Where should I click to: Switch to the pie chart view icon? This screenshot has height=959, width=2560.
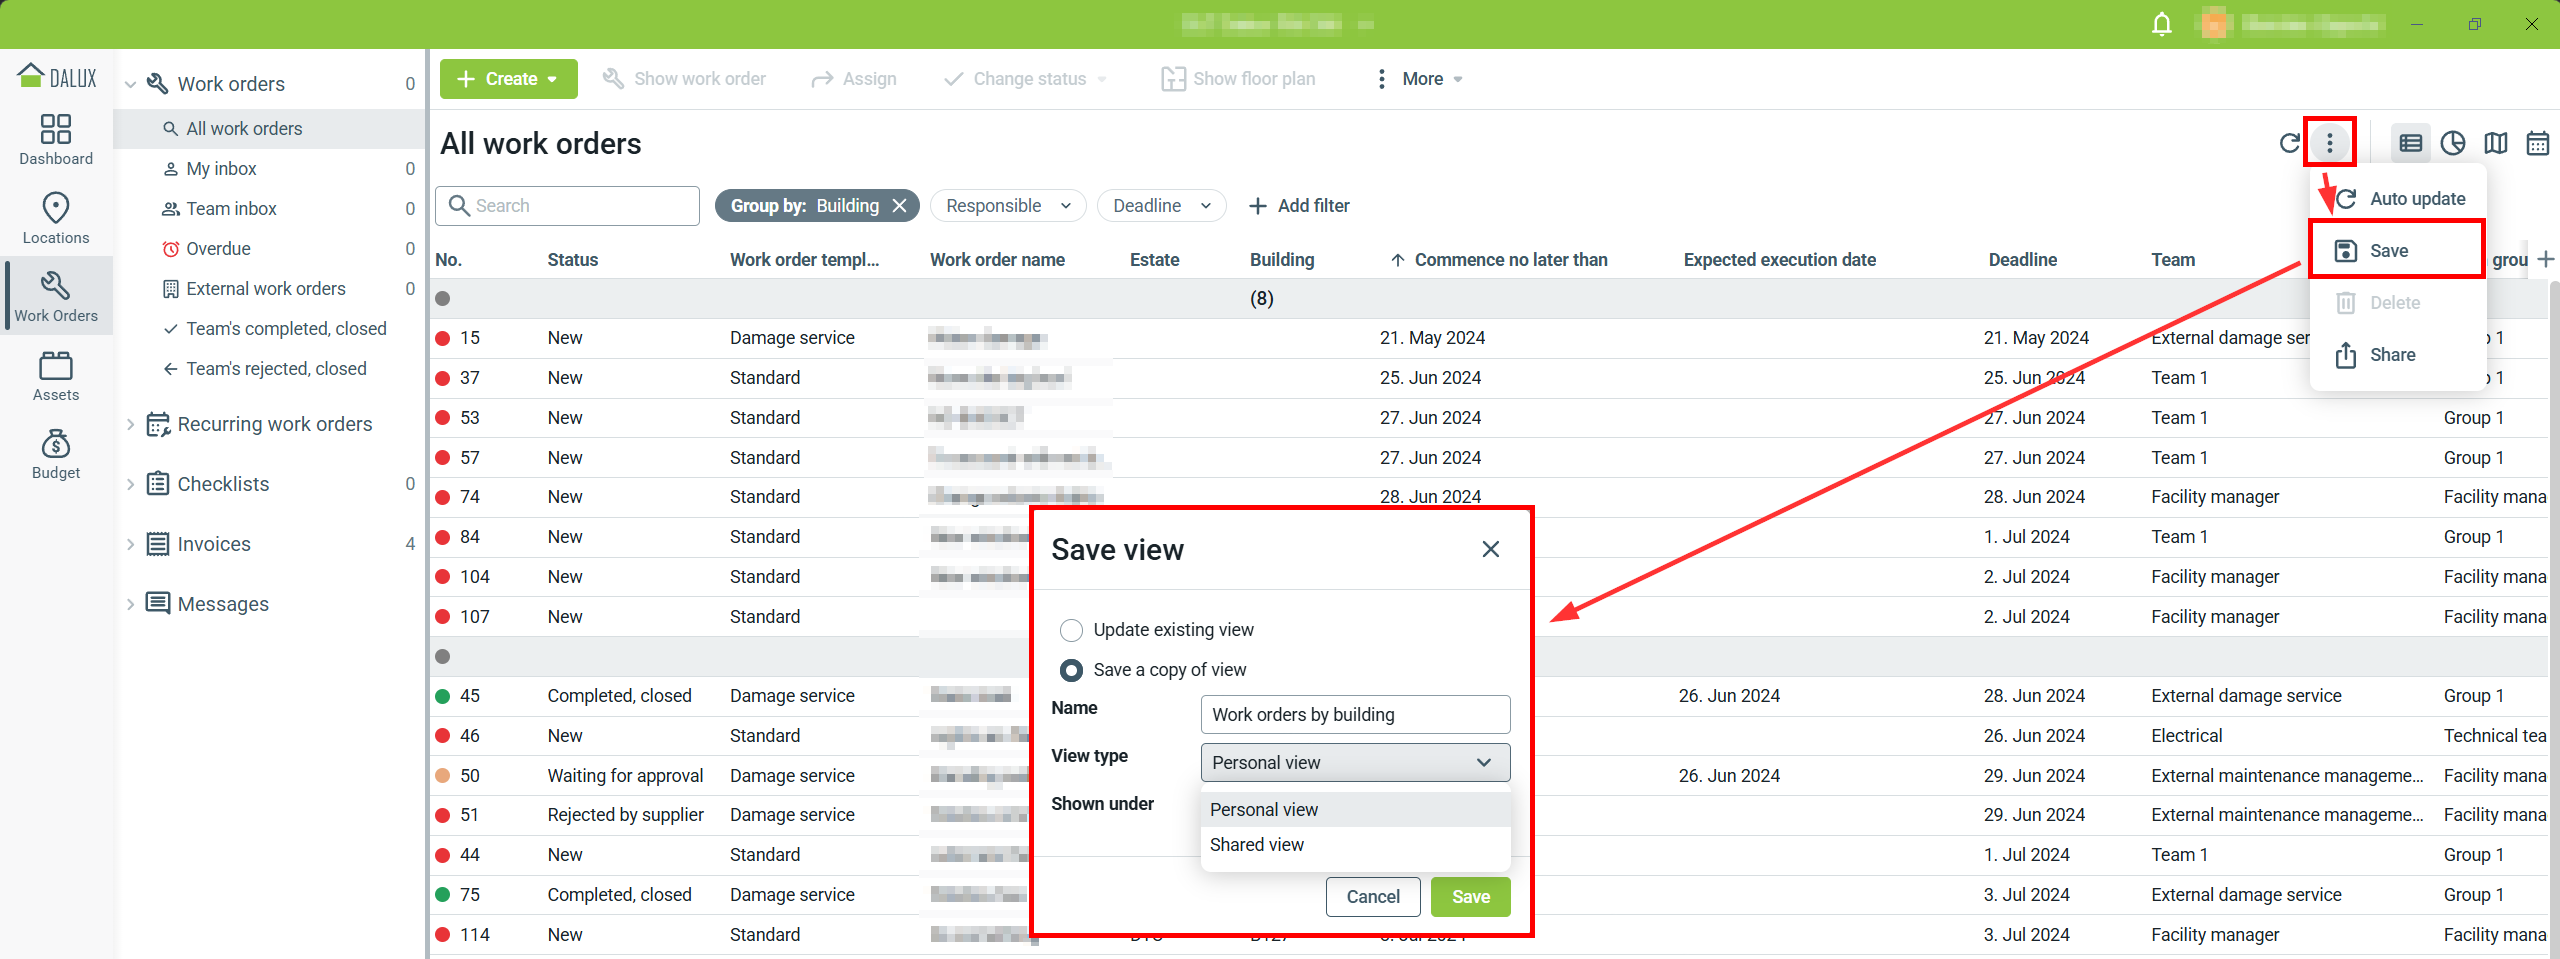click(x=2452, y=144)
